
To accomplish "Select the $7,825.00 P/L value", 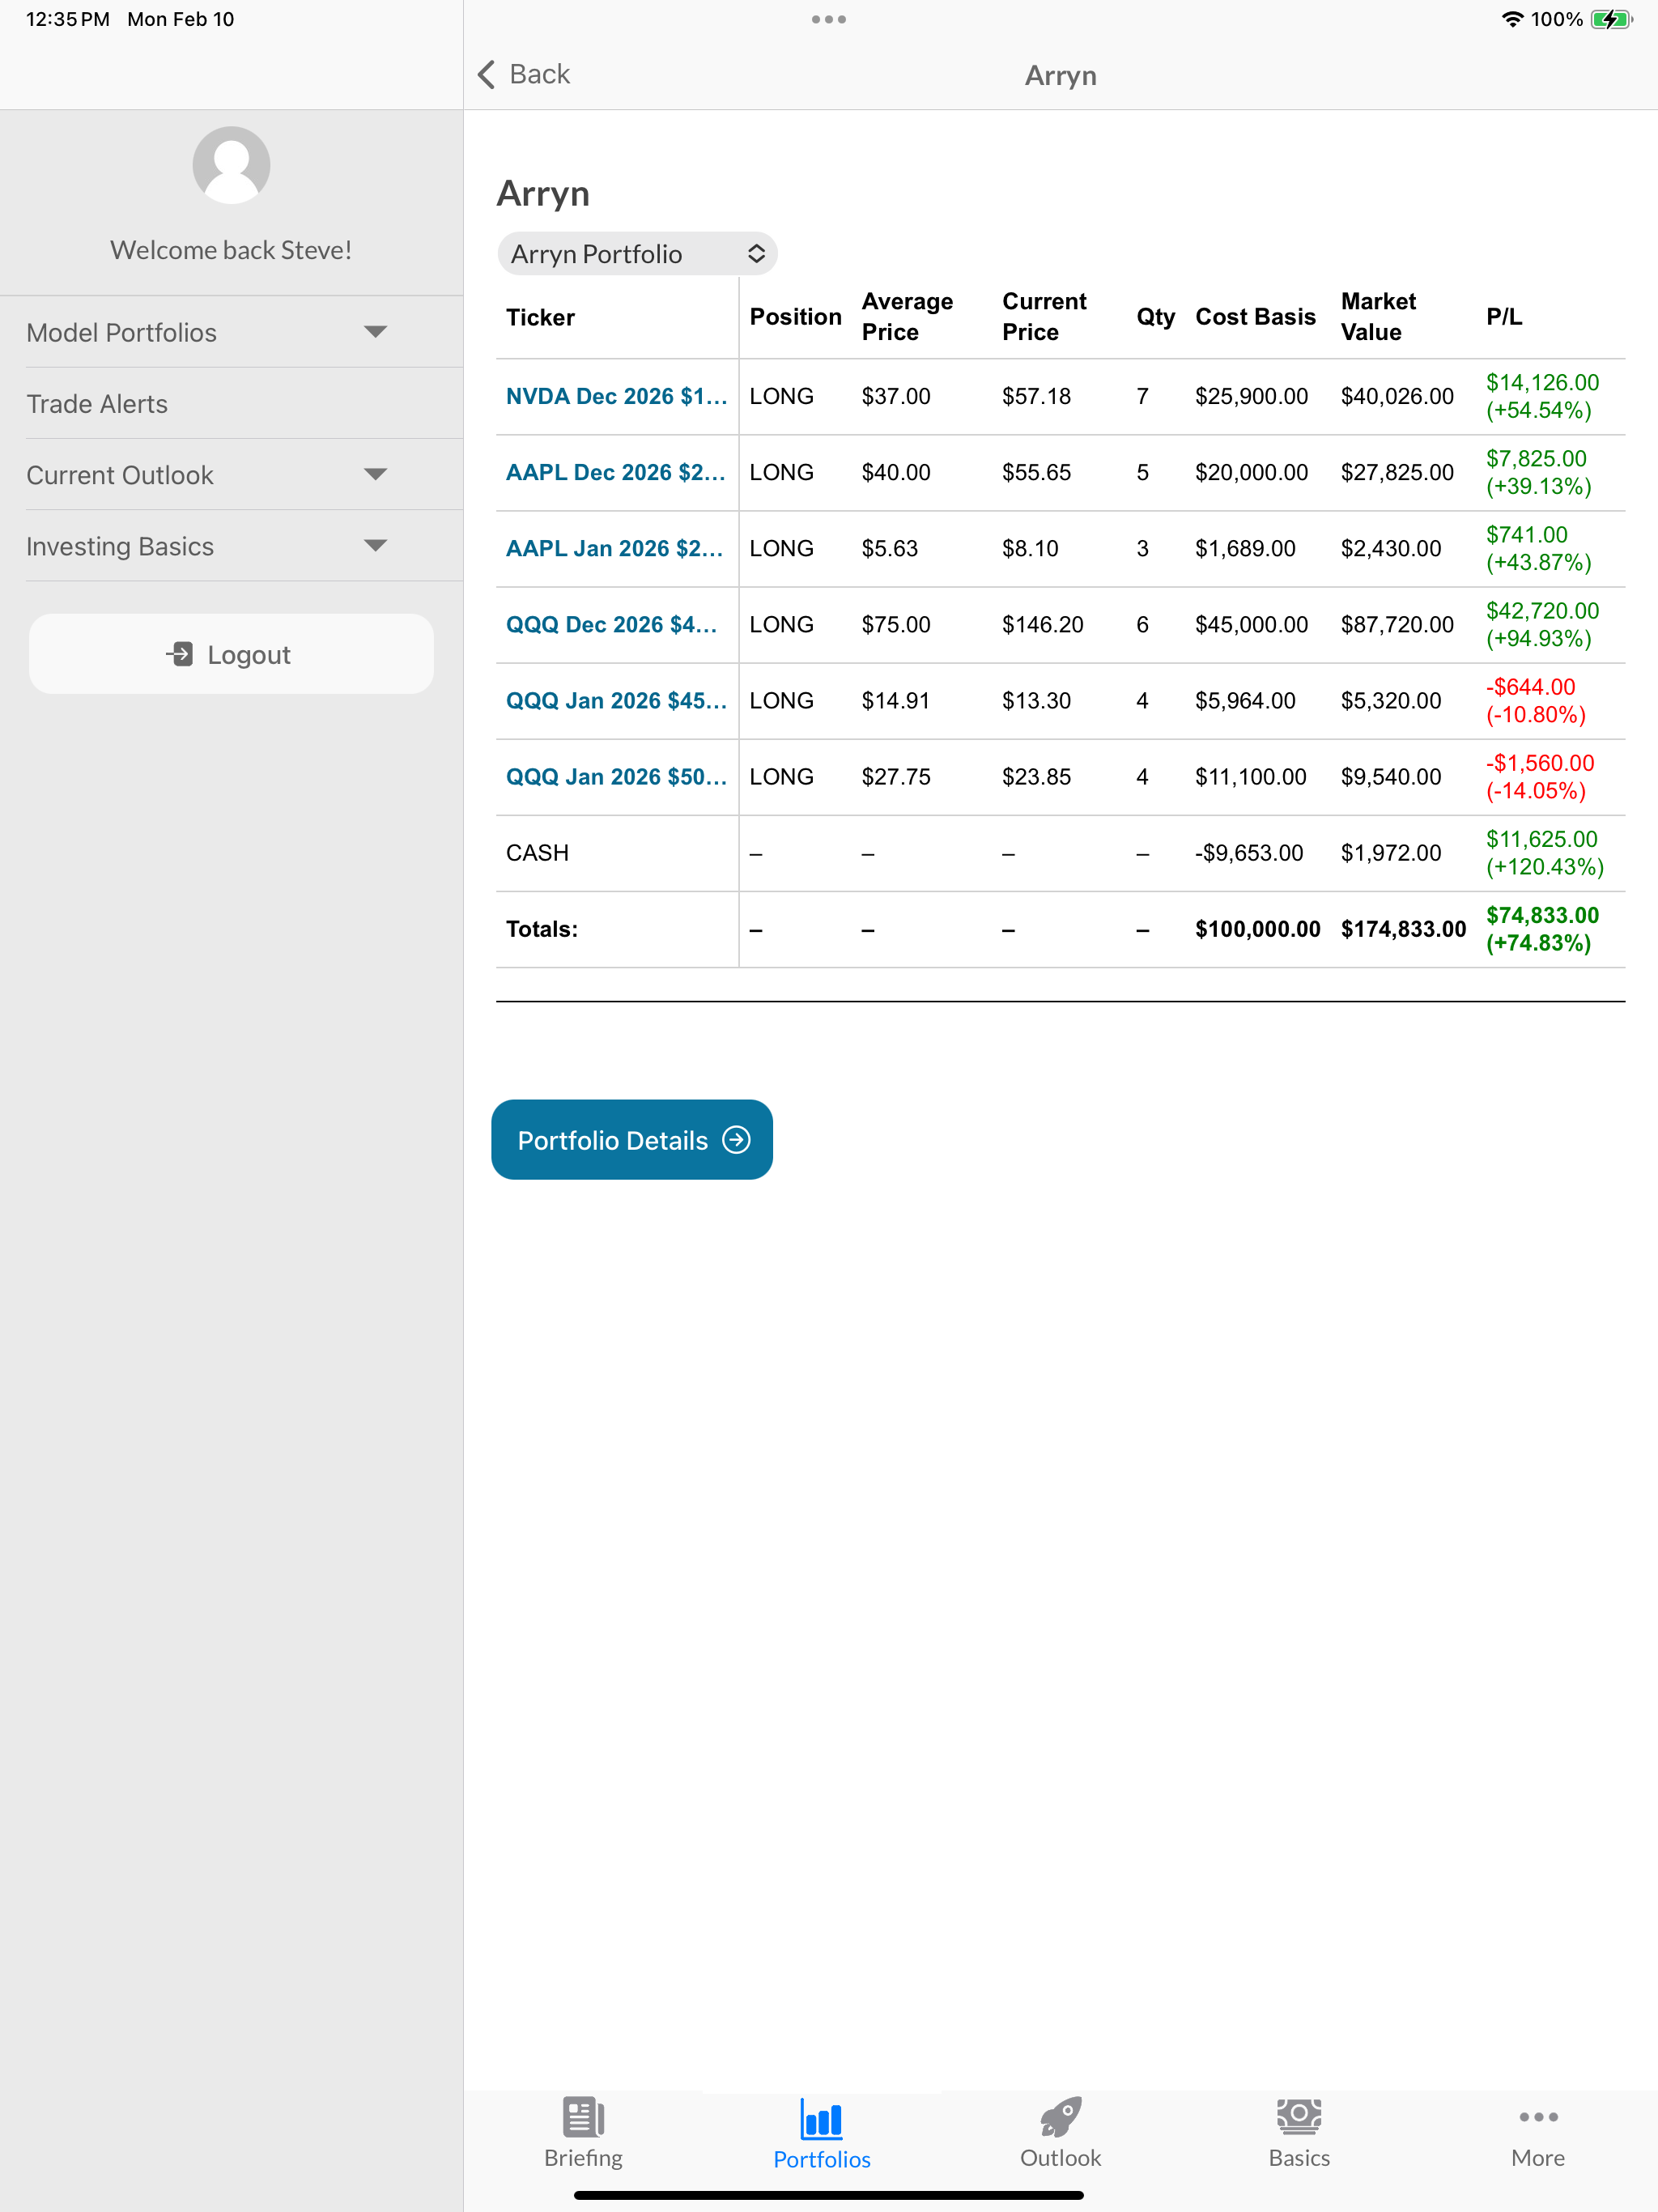I will pos(1536,458).
